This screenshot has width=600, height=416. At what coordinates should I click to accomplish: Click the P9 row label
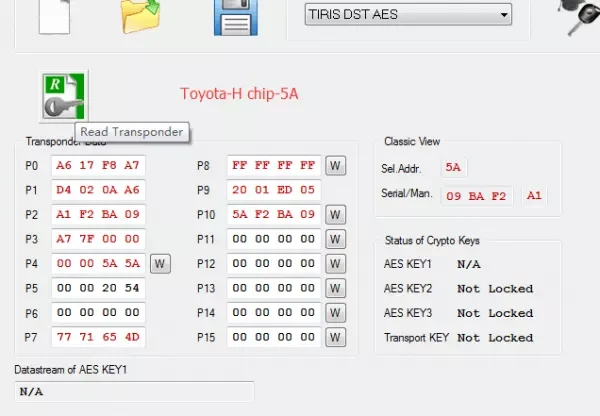(x=203, y=190)
